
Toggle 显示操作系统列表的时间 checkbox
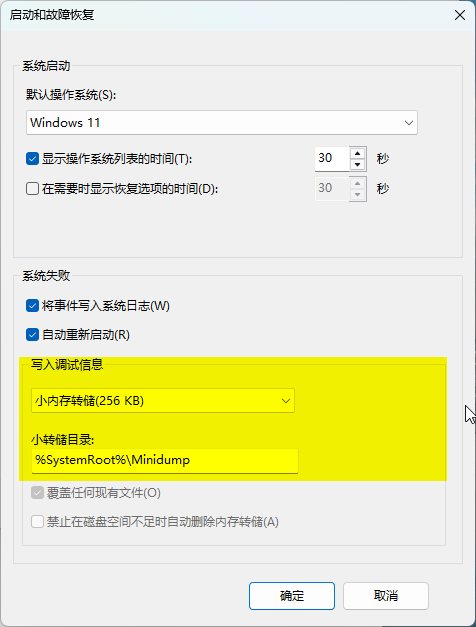point(32,159)
